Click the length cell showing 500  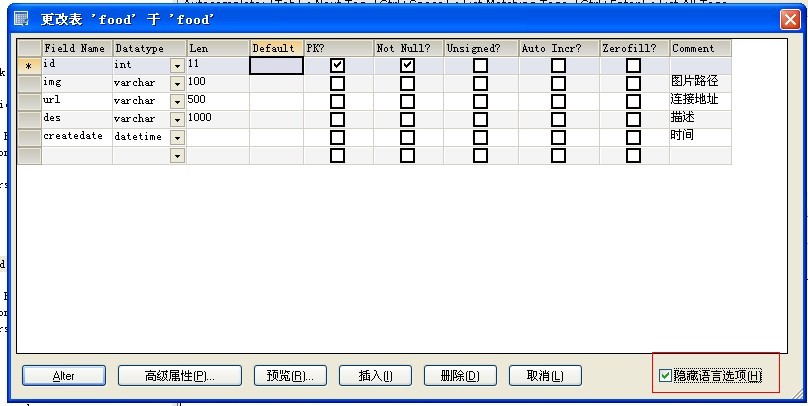(x=218, y=102)
